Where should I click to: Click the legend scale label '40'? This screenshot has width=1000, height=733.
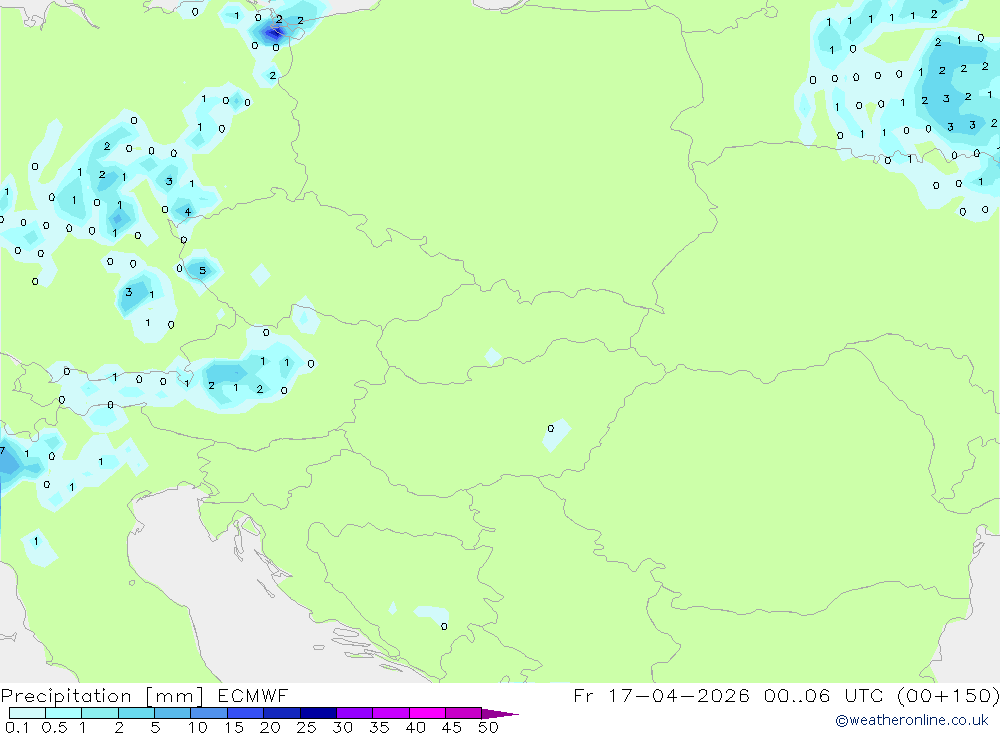pyautogui.click(x=415, y=727)
